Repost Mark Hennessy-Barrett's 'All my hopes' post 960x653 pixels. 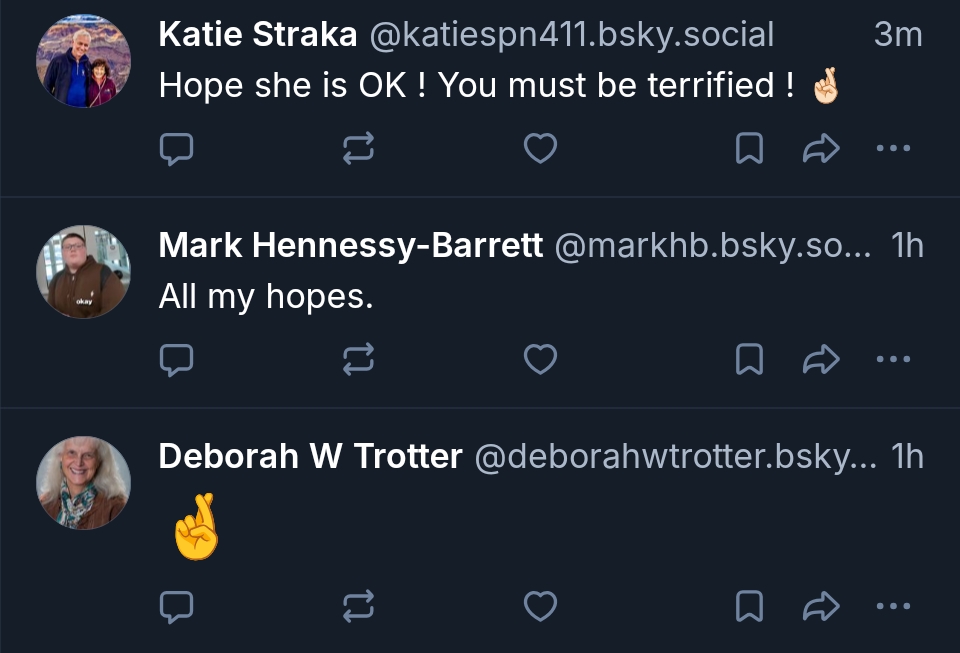pos(358,359)
